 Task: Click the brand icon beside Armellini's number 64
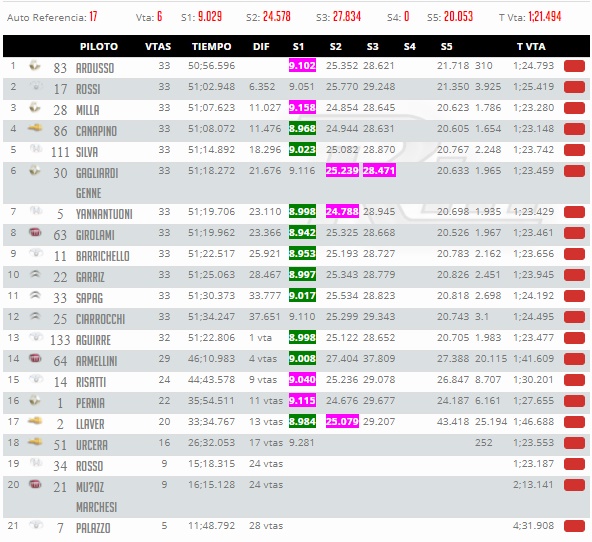coord(35,358)
